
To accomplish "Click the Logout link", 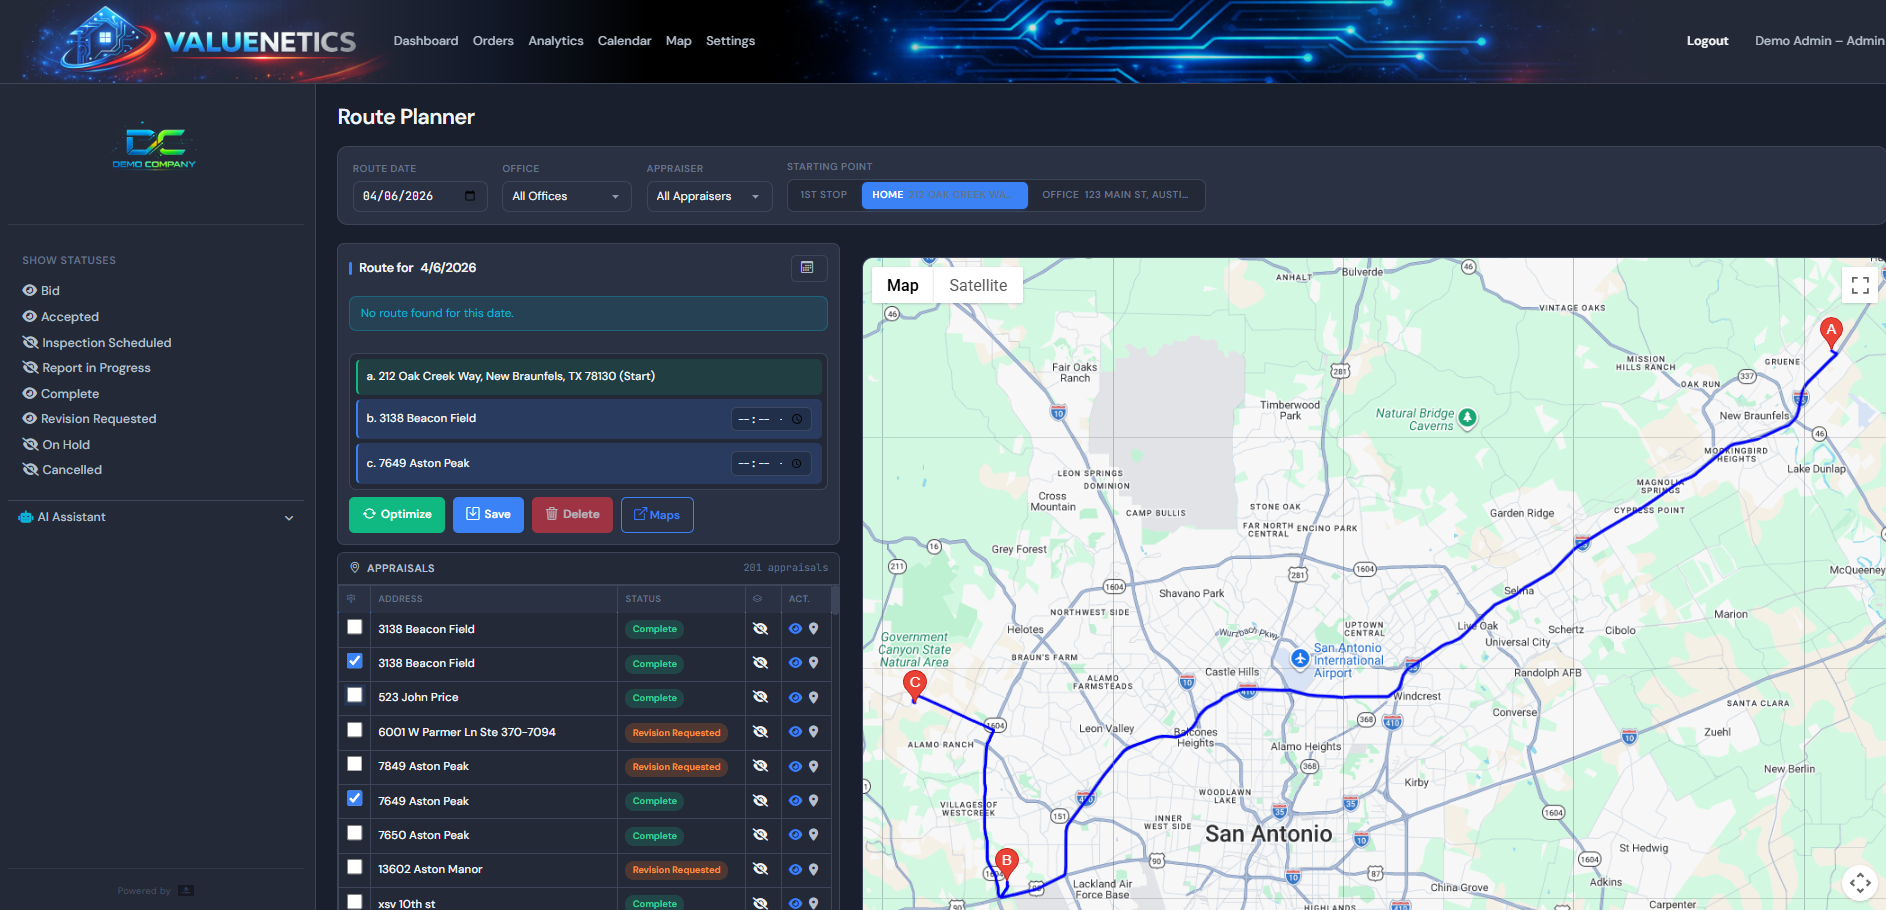I will pyautogui.click(x=1707, y=41).
